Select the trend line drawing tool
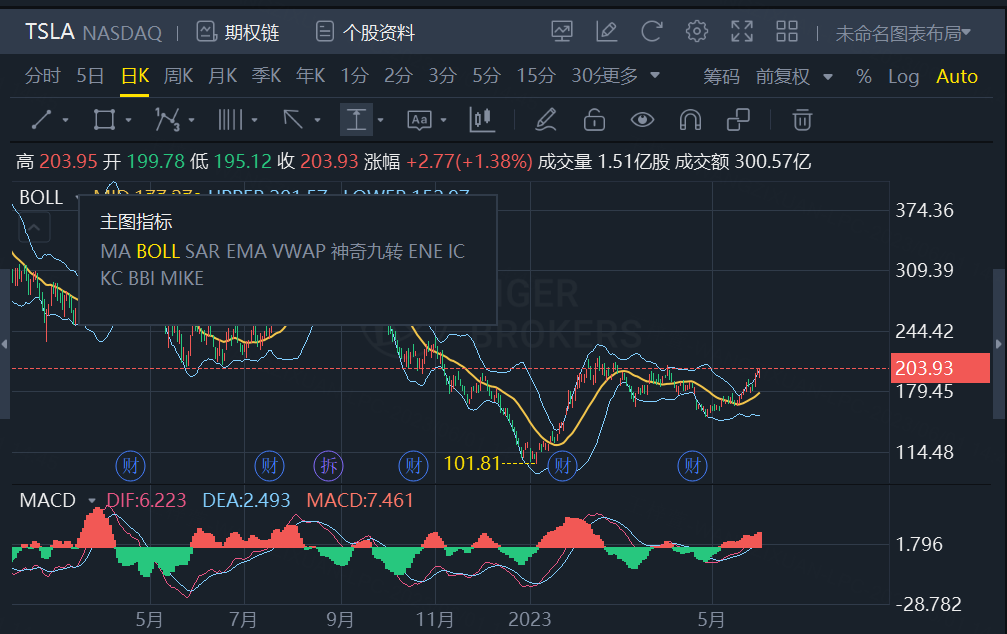The width and height of the screenshot is (1007, 634). [42, 121]
